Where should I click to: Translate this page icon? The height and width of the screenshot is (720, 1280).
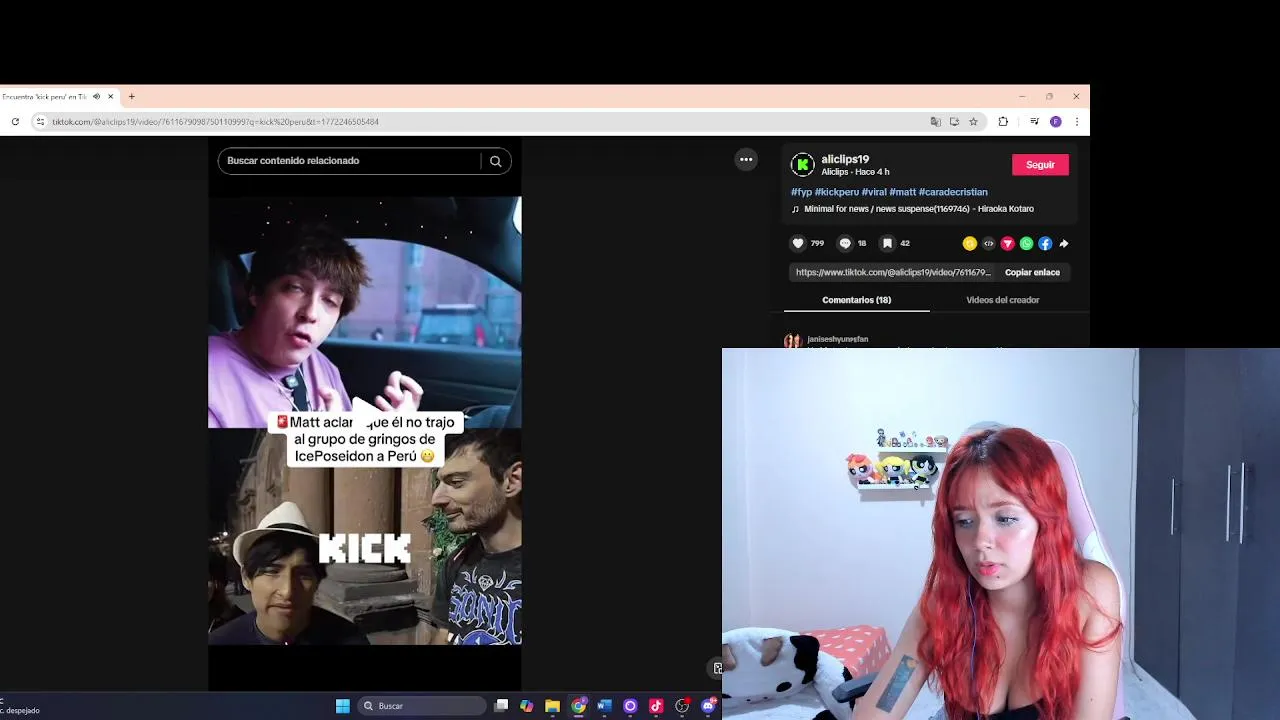[x=936, y=122]
